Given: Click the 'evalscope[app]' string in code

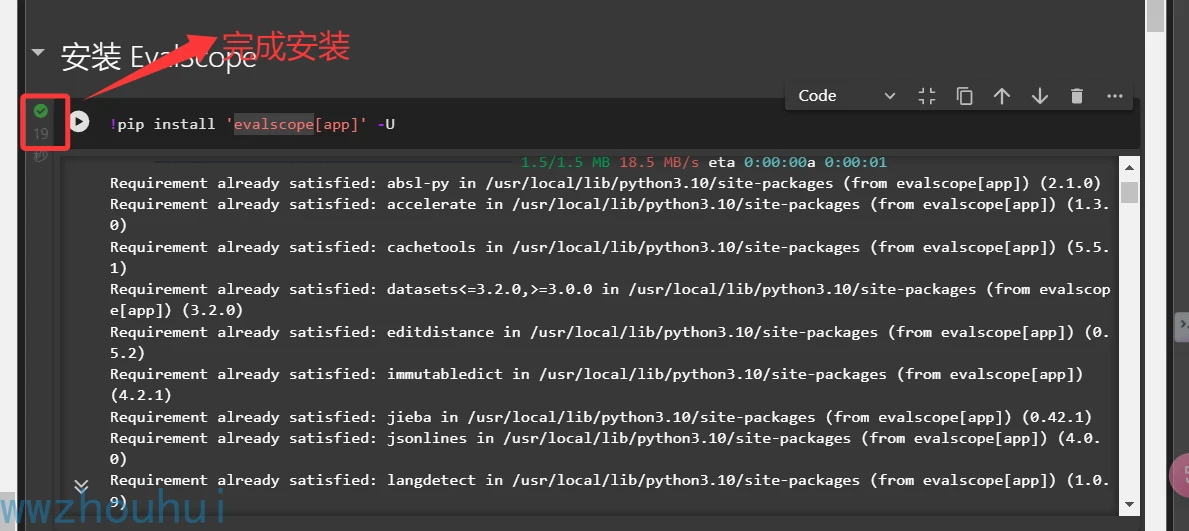Looking at the screenshot, I should coord(297,124).
